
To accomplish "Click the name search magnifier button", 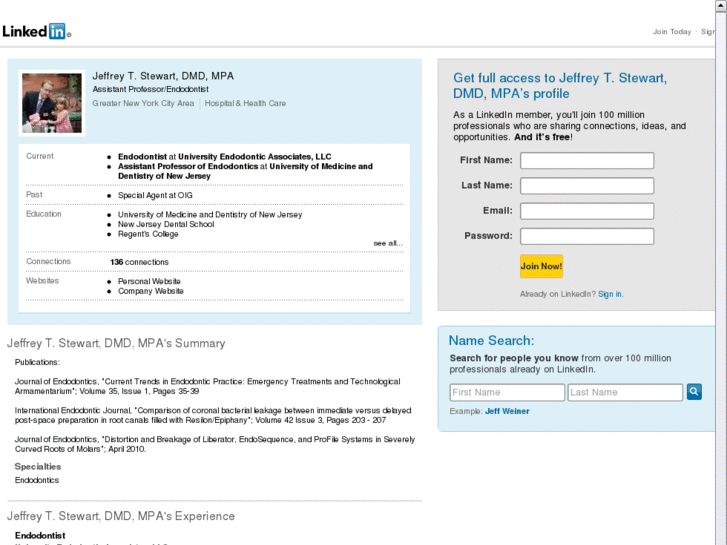I will point(694,392).
